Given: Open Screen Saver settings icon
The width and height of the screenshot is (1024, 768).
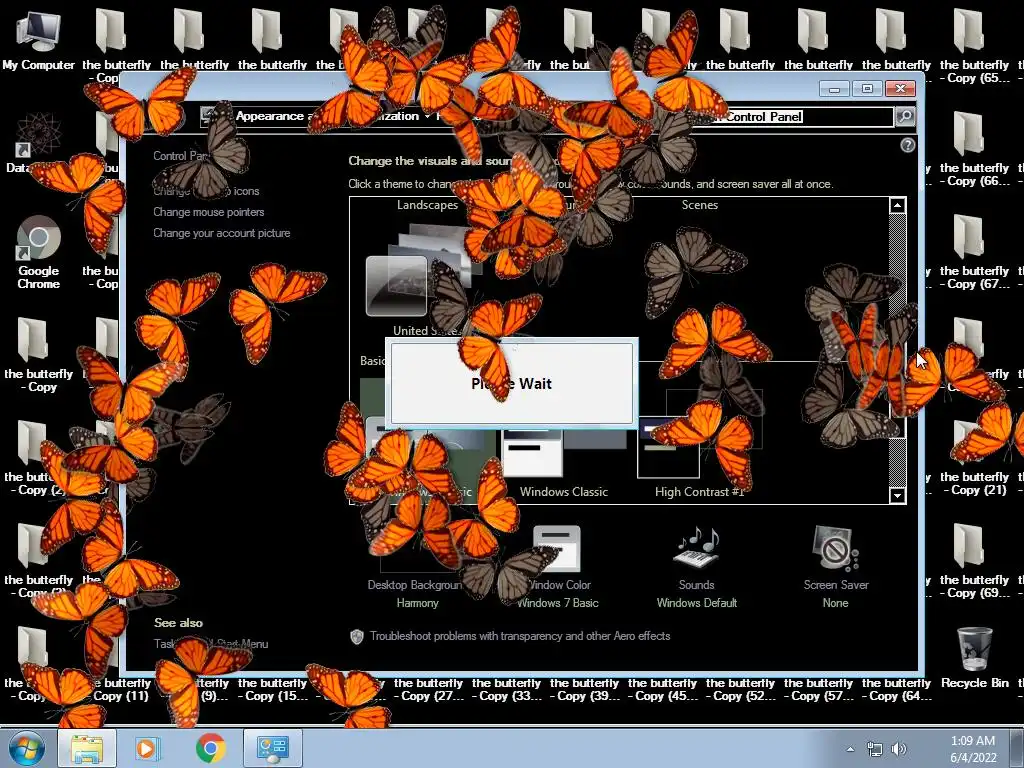Looking at the screenshot, I should click(836, 547).
